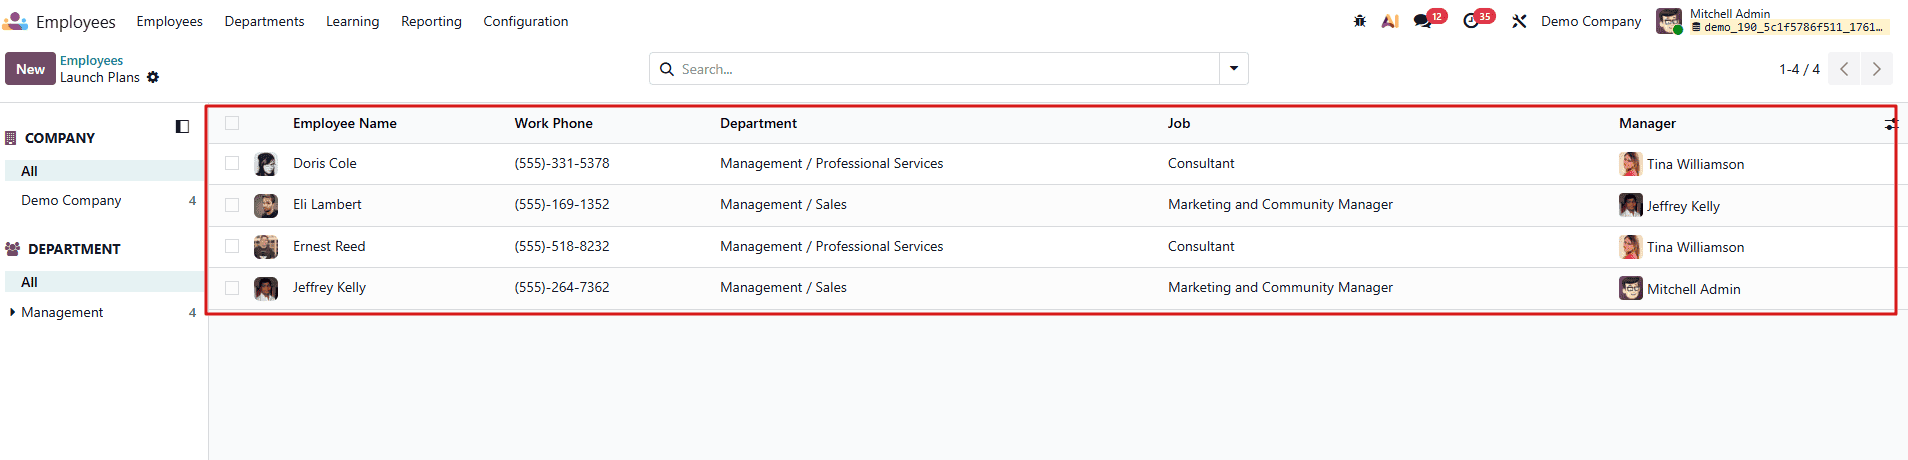This screenshot has width=1908, height=460.
Task: Sort by the Manager column header
Action: tap(1647, 123)
